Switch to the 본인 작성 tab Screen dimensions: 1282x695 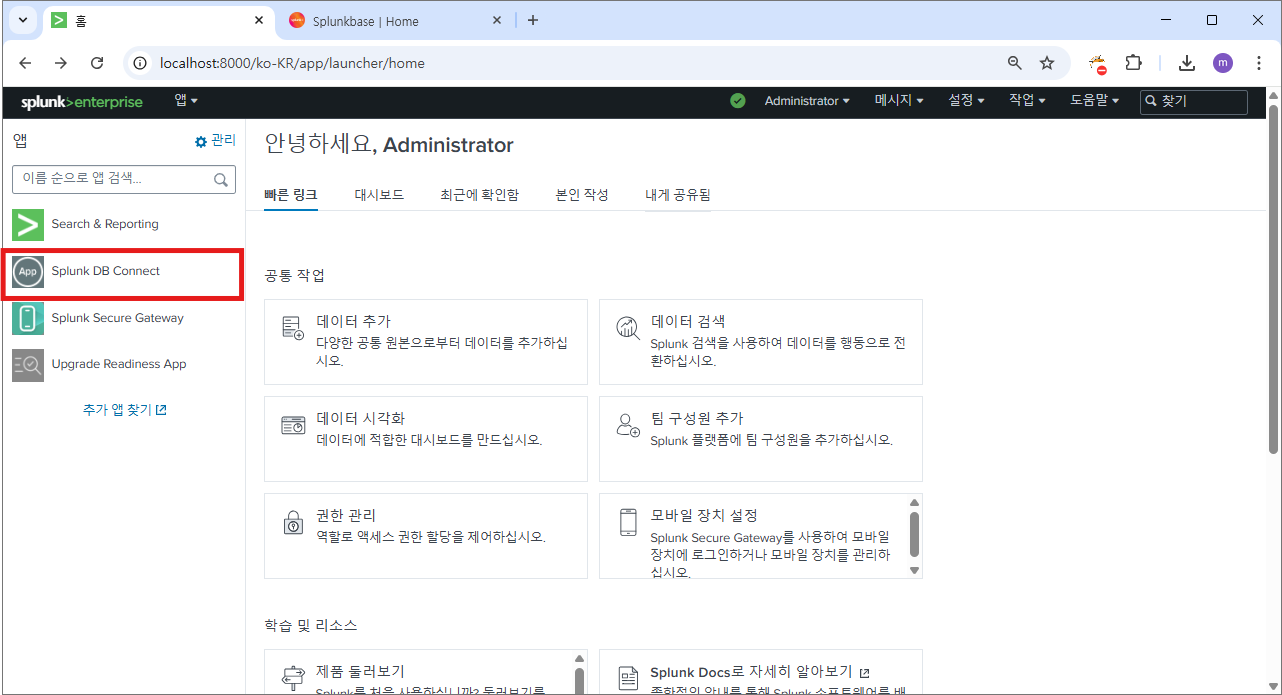click(582, 195)
